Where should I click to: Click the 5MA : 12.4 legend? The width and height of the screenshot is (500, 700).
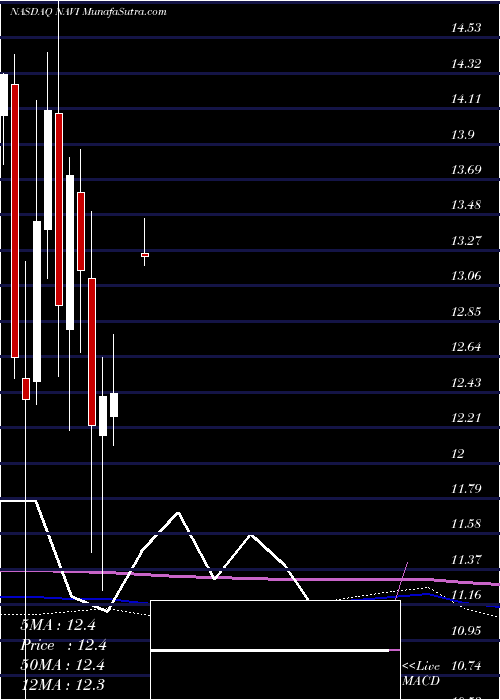[x=58, y=625]
